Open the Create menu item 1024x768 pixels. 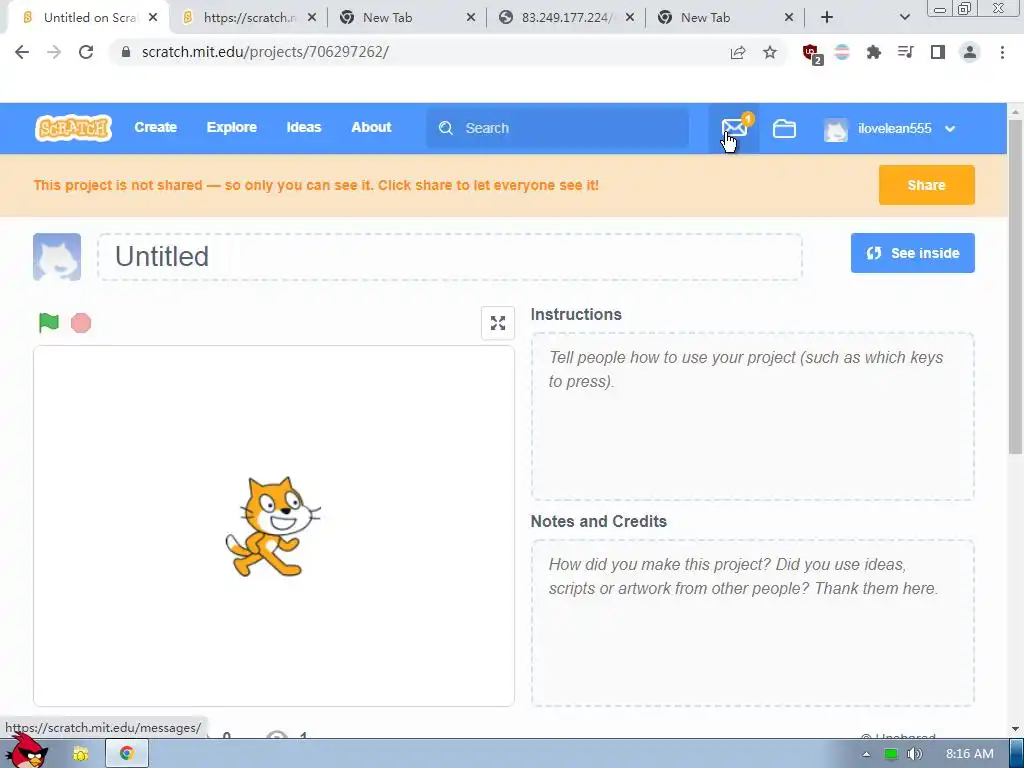click(x=155, y=127)
